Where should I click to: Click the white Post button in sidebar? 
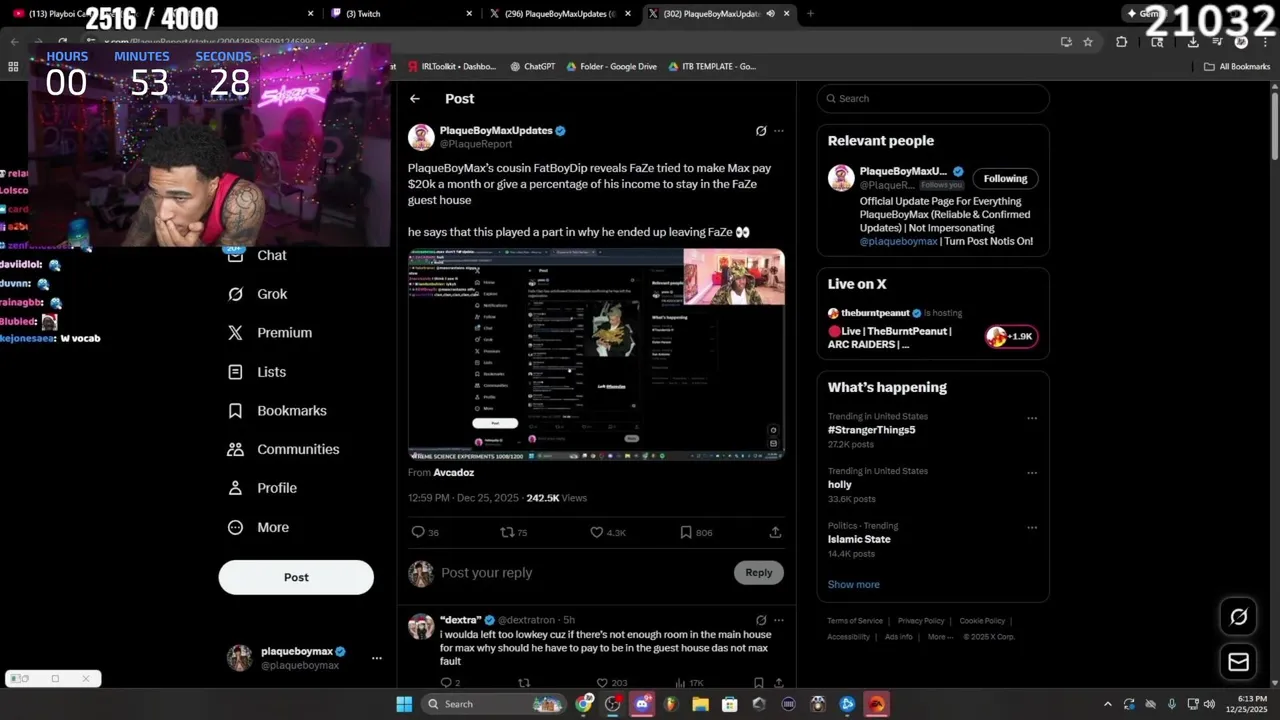296,577
